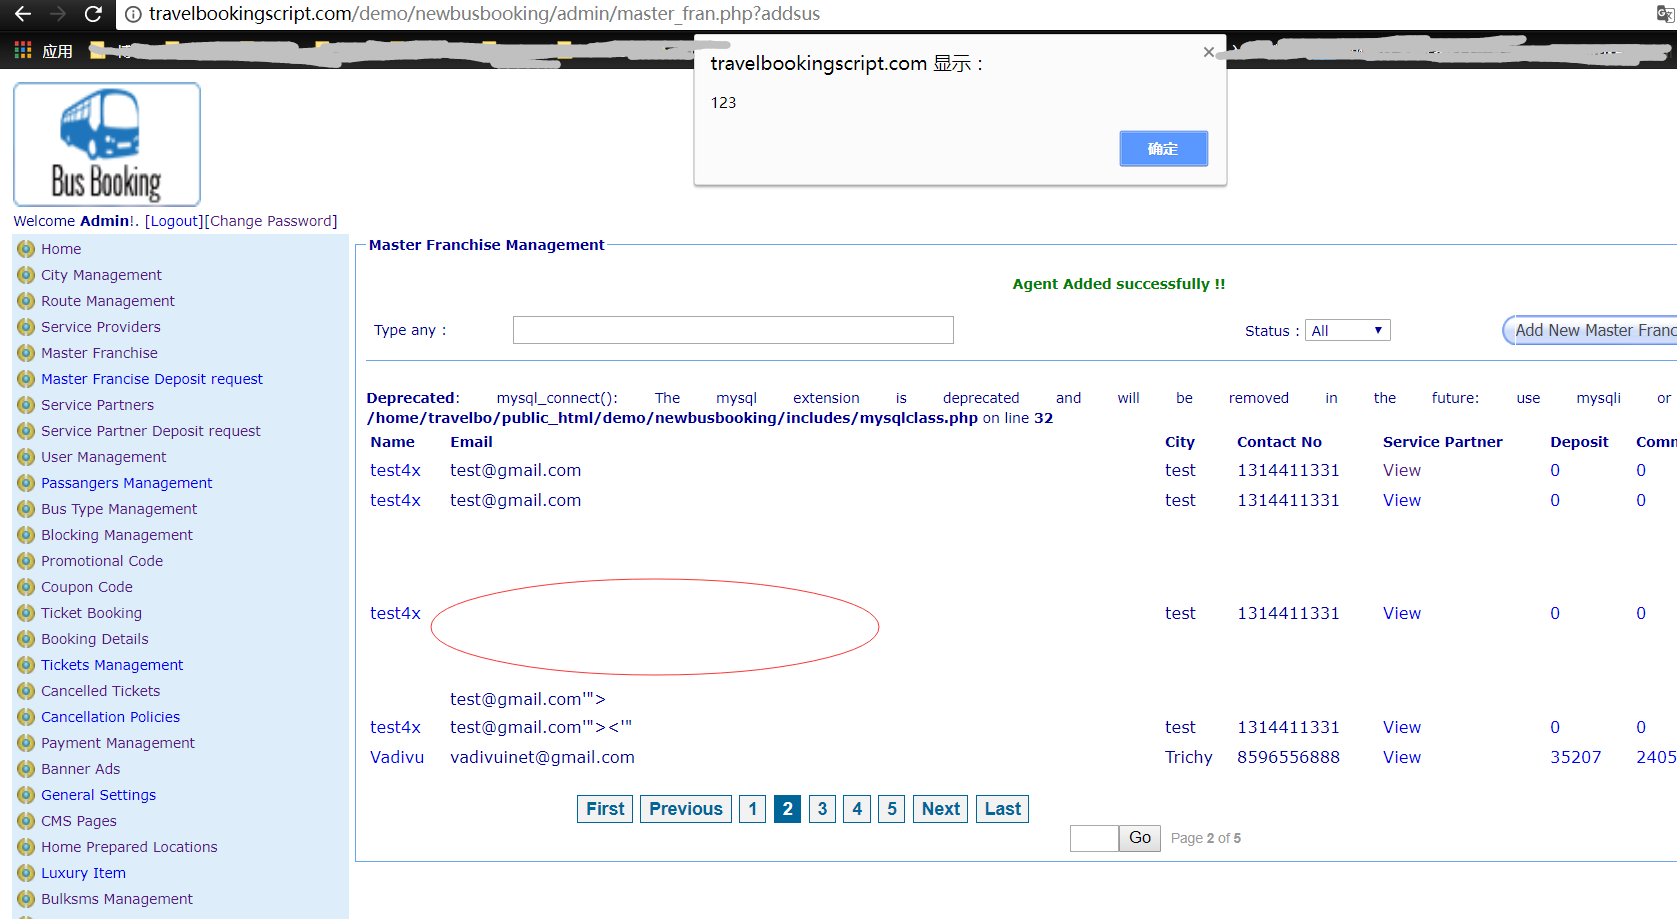Open the Logout link
The width and height of the screenshot is (1677, 919).
coord(174,221)
